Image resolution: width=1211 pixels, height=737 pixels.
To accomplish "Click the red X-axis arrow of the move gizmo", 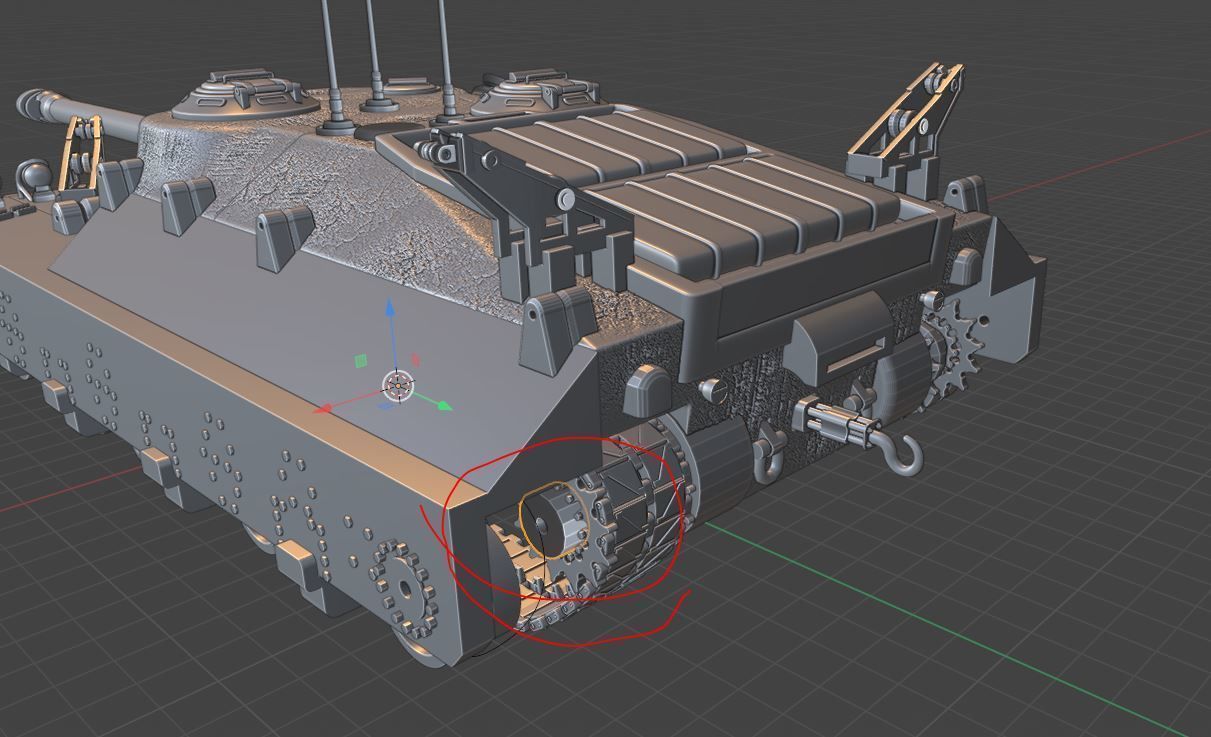I will (323, 408).
